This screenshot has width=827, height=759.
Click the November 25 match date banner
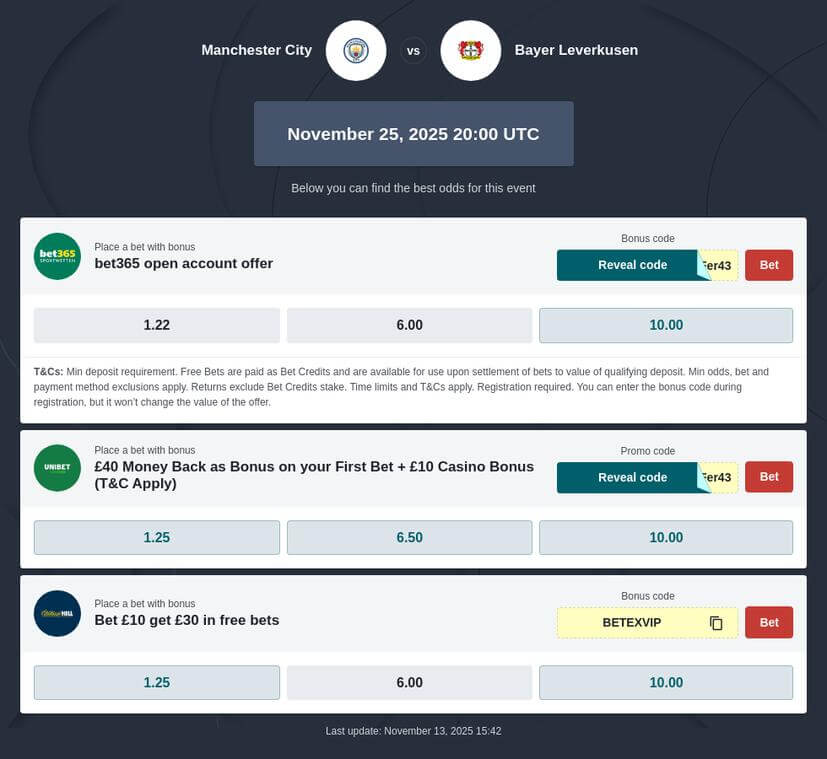point(413,133)
